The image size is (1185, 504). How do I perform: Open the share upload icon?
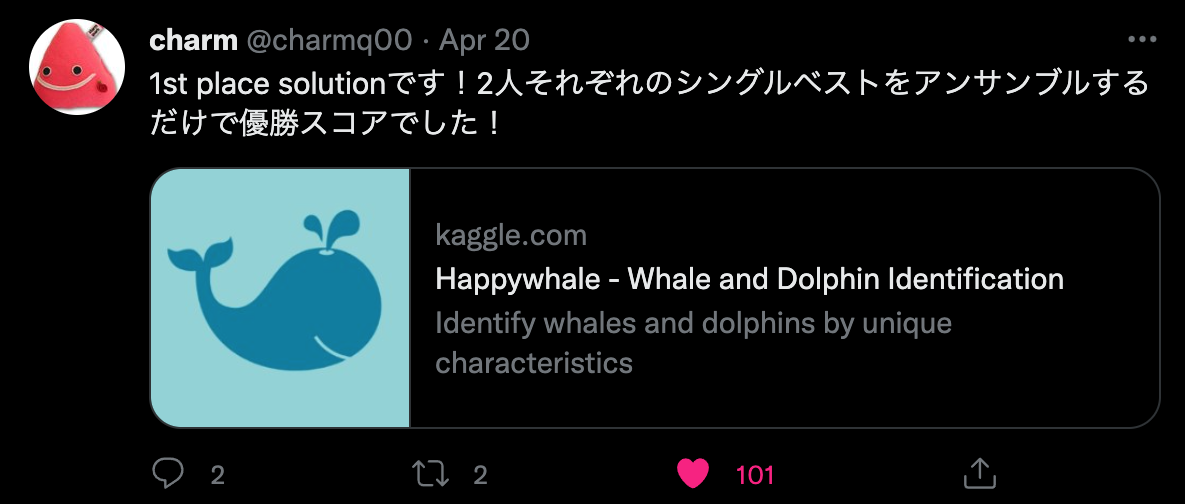tap(980, 474)
